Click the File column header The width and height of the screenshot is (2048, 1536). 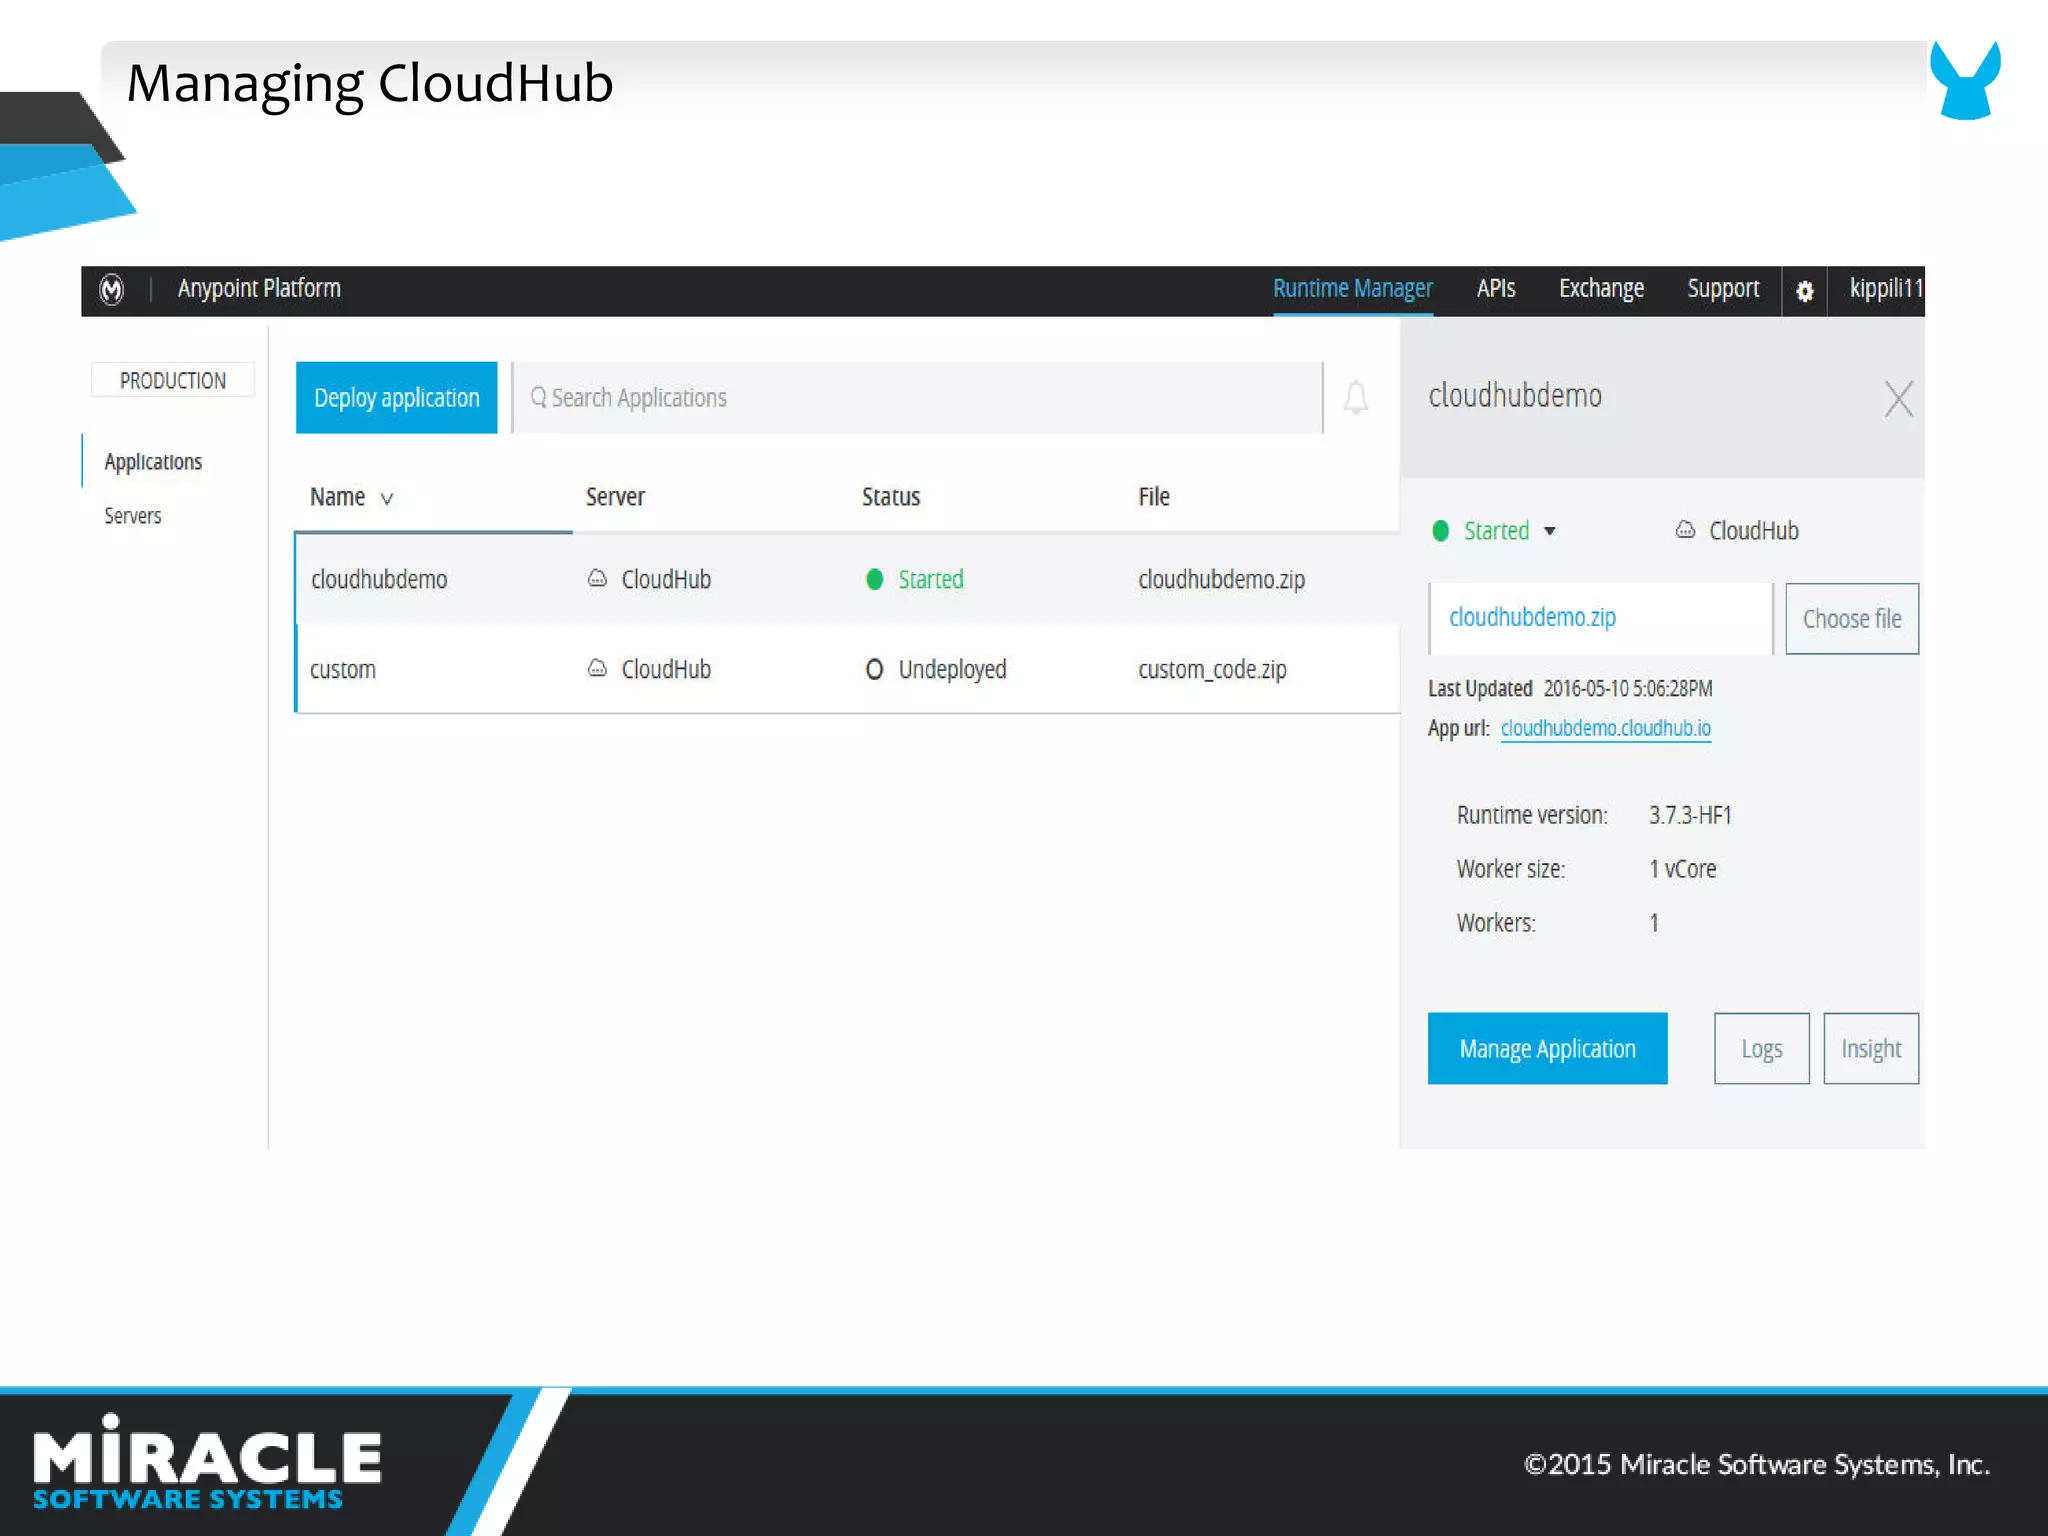[1153, 496]
